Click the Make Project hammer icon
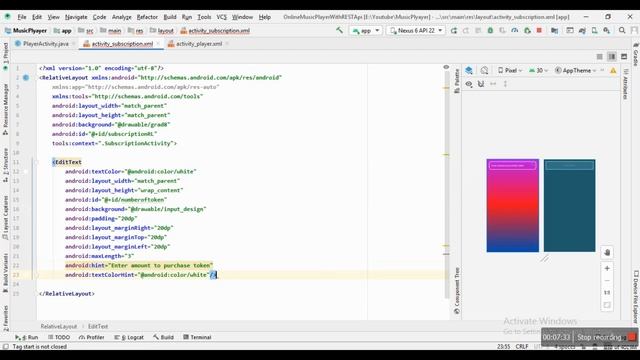Image resolution: width=640 pixels, height=360 pixels. [x=339, y=30]
